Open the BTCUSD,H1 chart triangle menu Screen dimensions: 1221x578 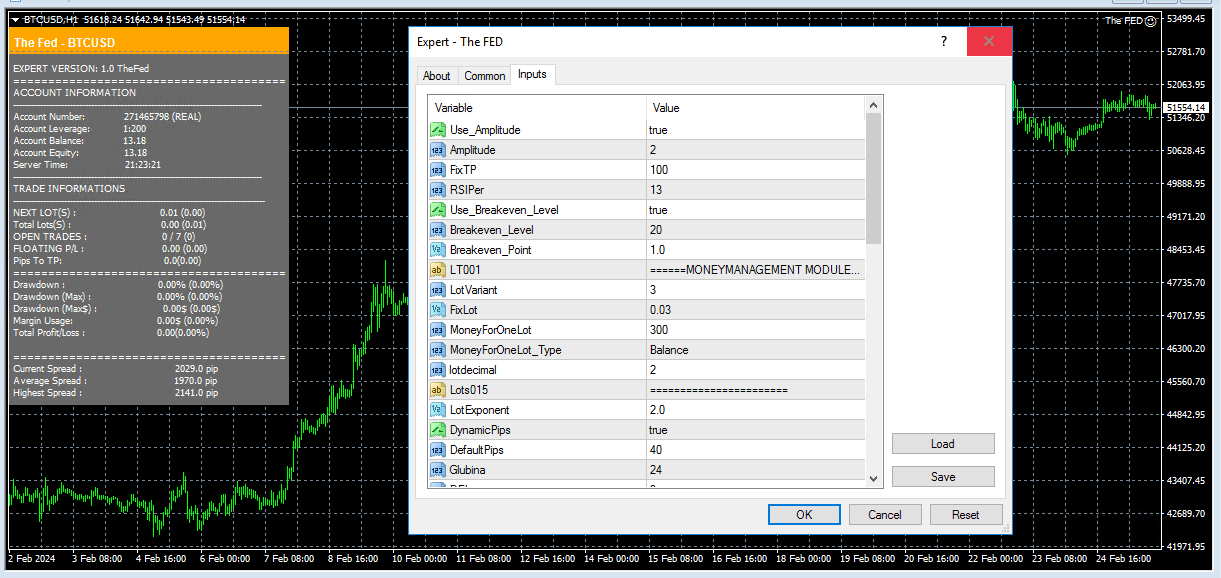coord(15,19)
